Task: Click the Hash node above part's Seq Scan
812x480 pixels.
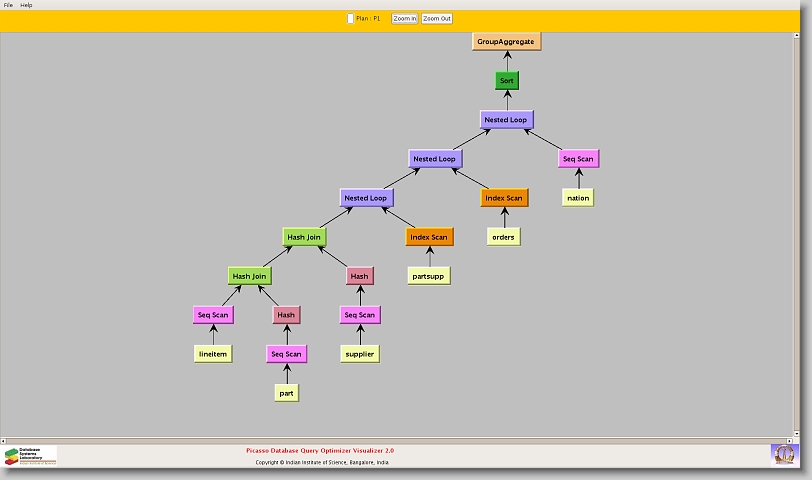Action: coord(286,315)
